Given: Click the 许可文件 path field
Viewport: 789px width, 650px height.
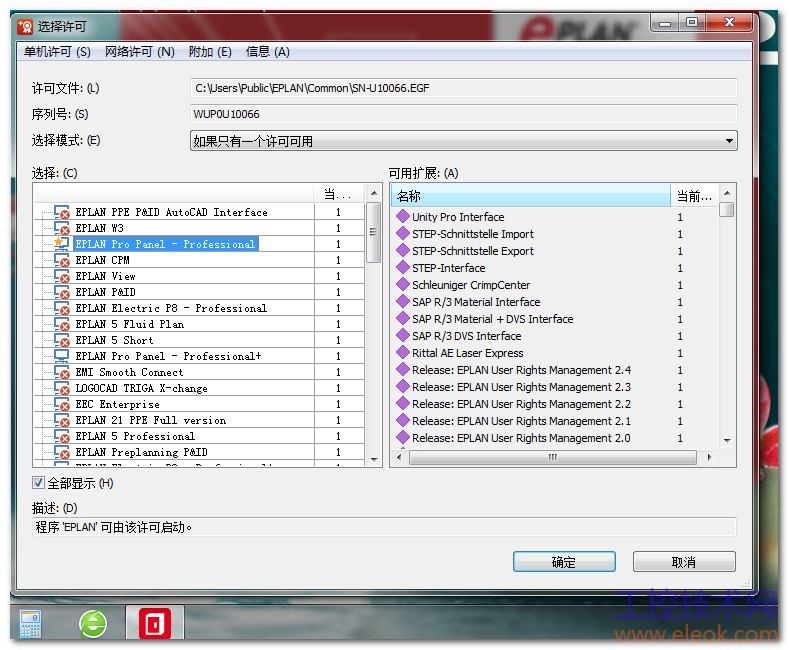Looking at the screenshot, I should (463, 88).
